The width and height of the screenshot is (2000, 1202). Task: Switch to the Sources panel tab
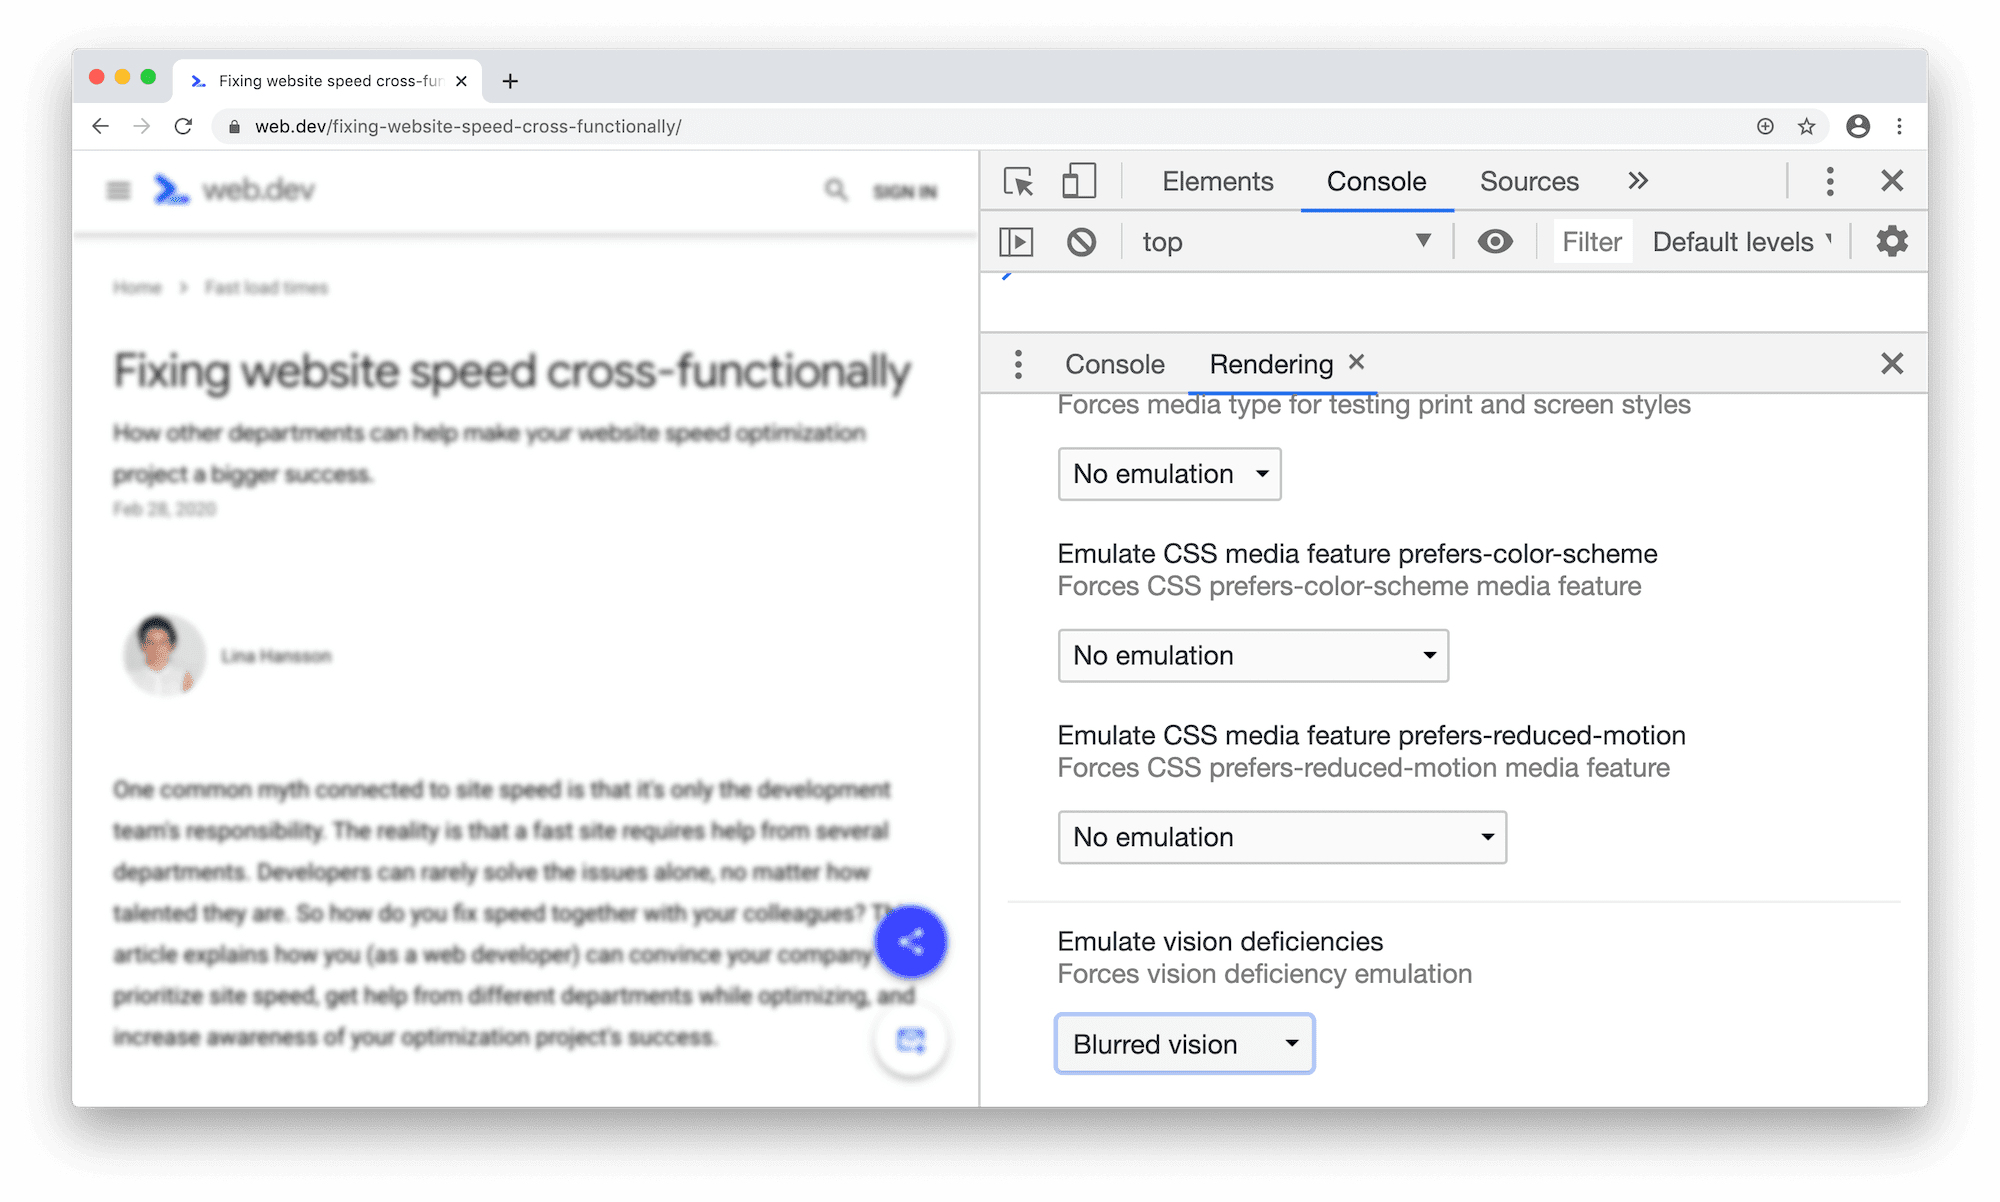coord(1530,180)
